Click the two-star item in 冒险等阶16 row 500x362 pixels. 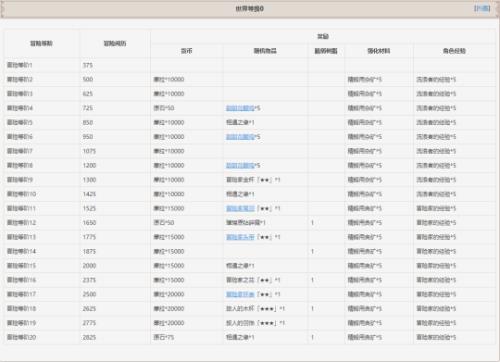[x=253, y=280]
